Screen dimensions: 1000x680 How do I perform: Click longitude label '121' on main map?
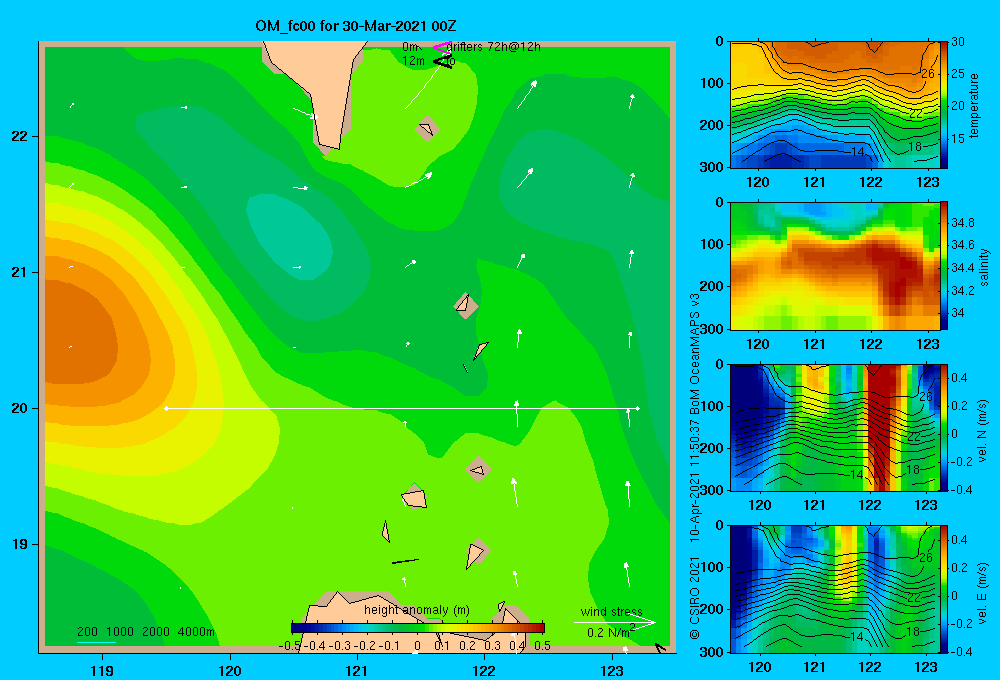coord(357,670)
